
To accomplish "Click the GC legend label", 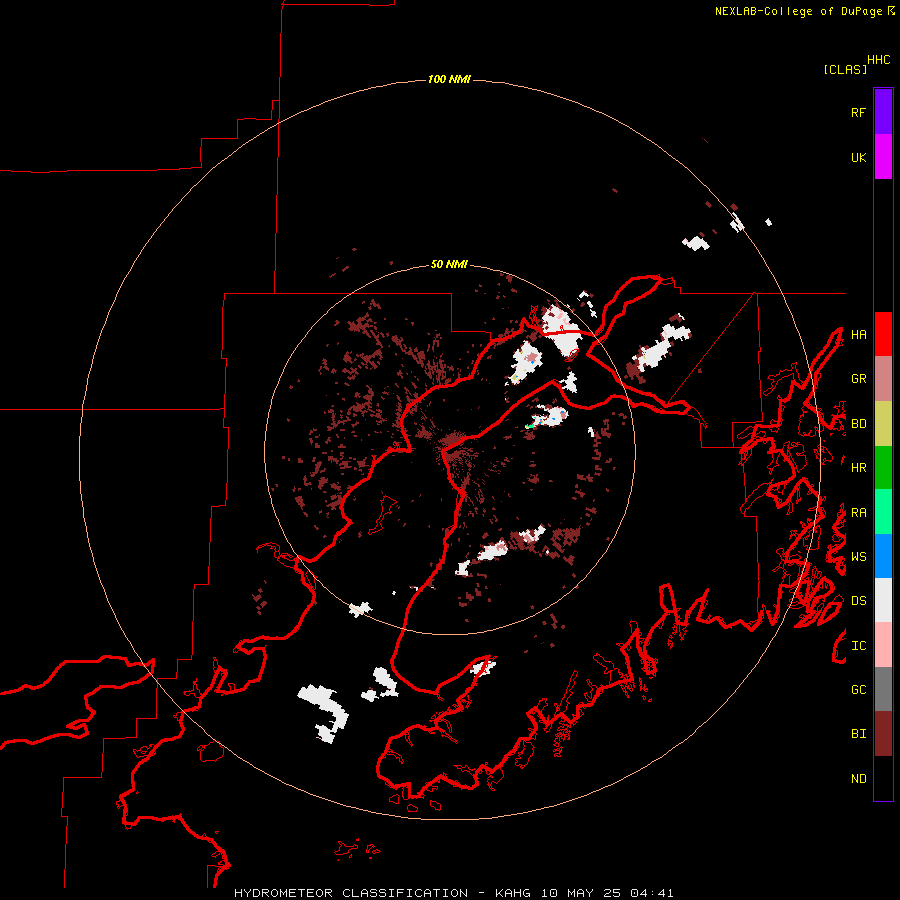I will [x=858, y=690].
